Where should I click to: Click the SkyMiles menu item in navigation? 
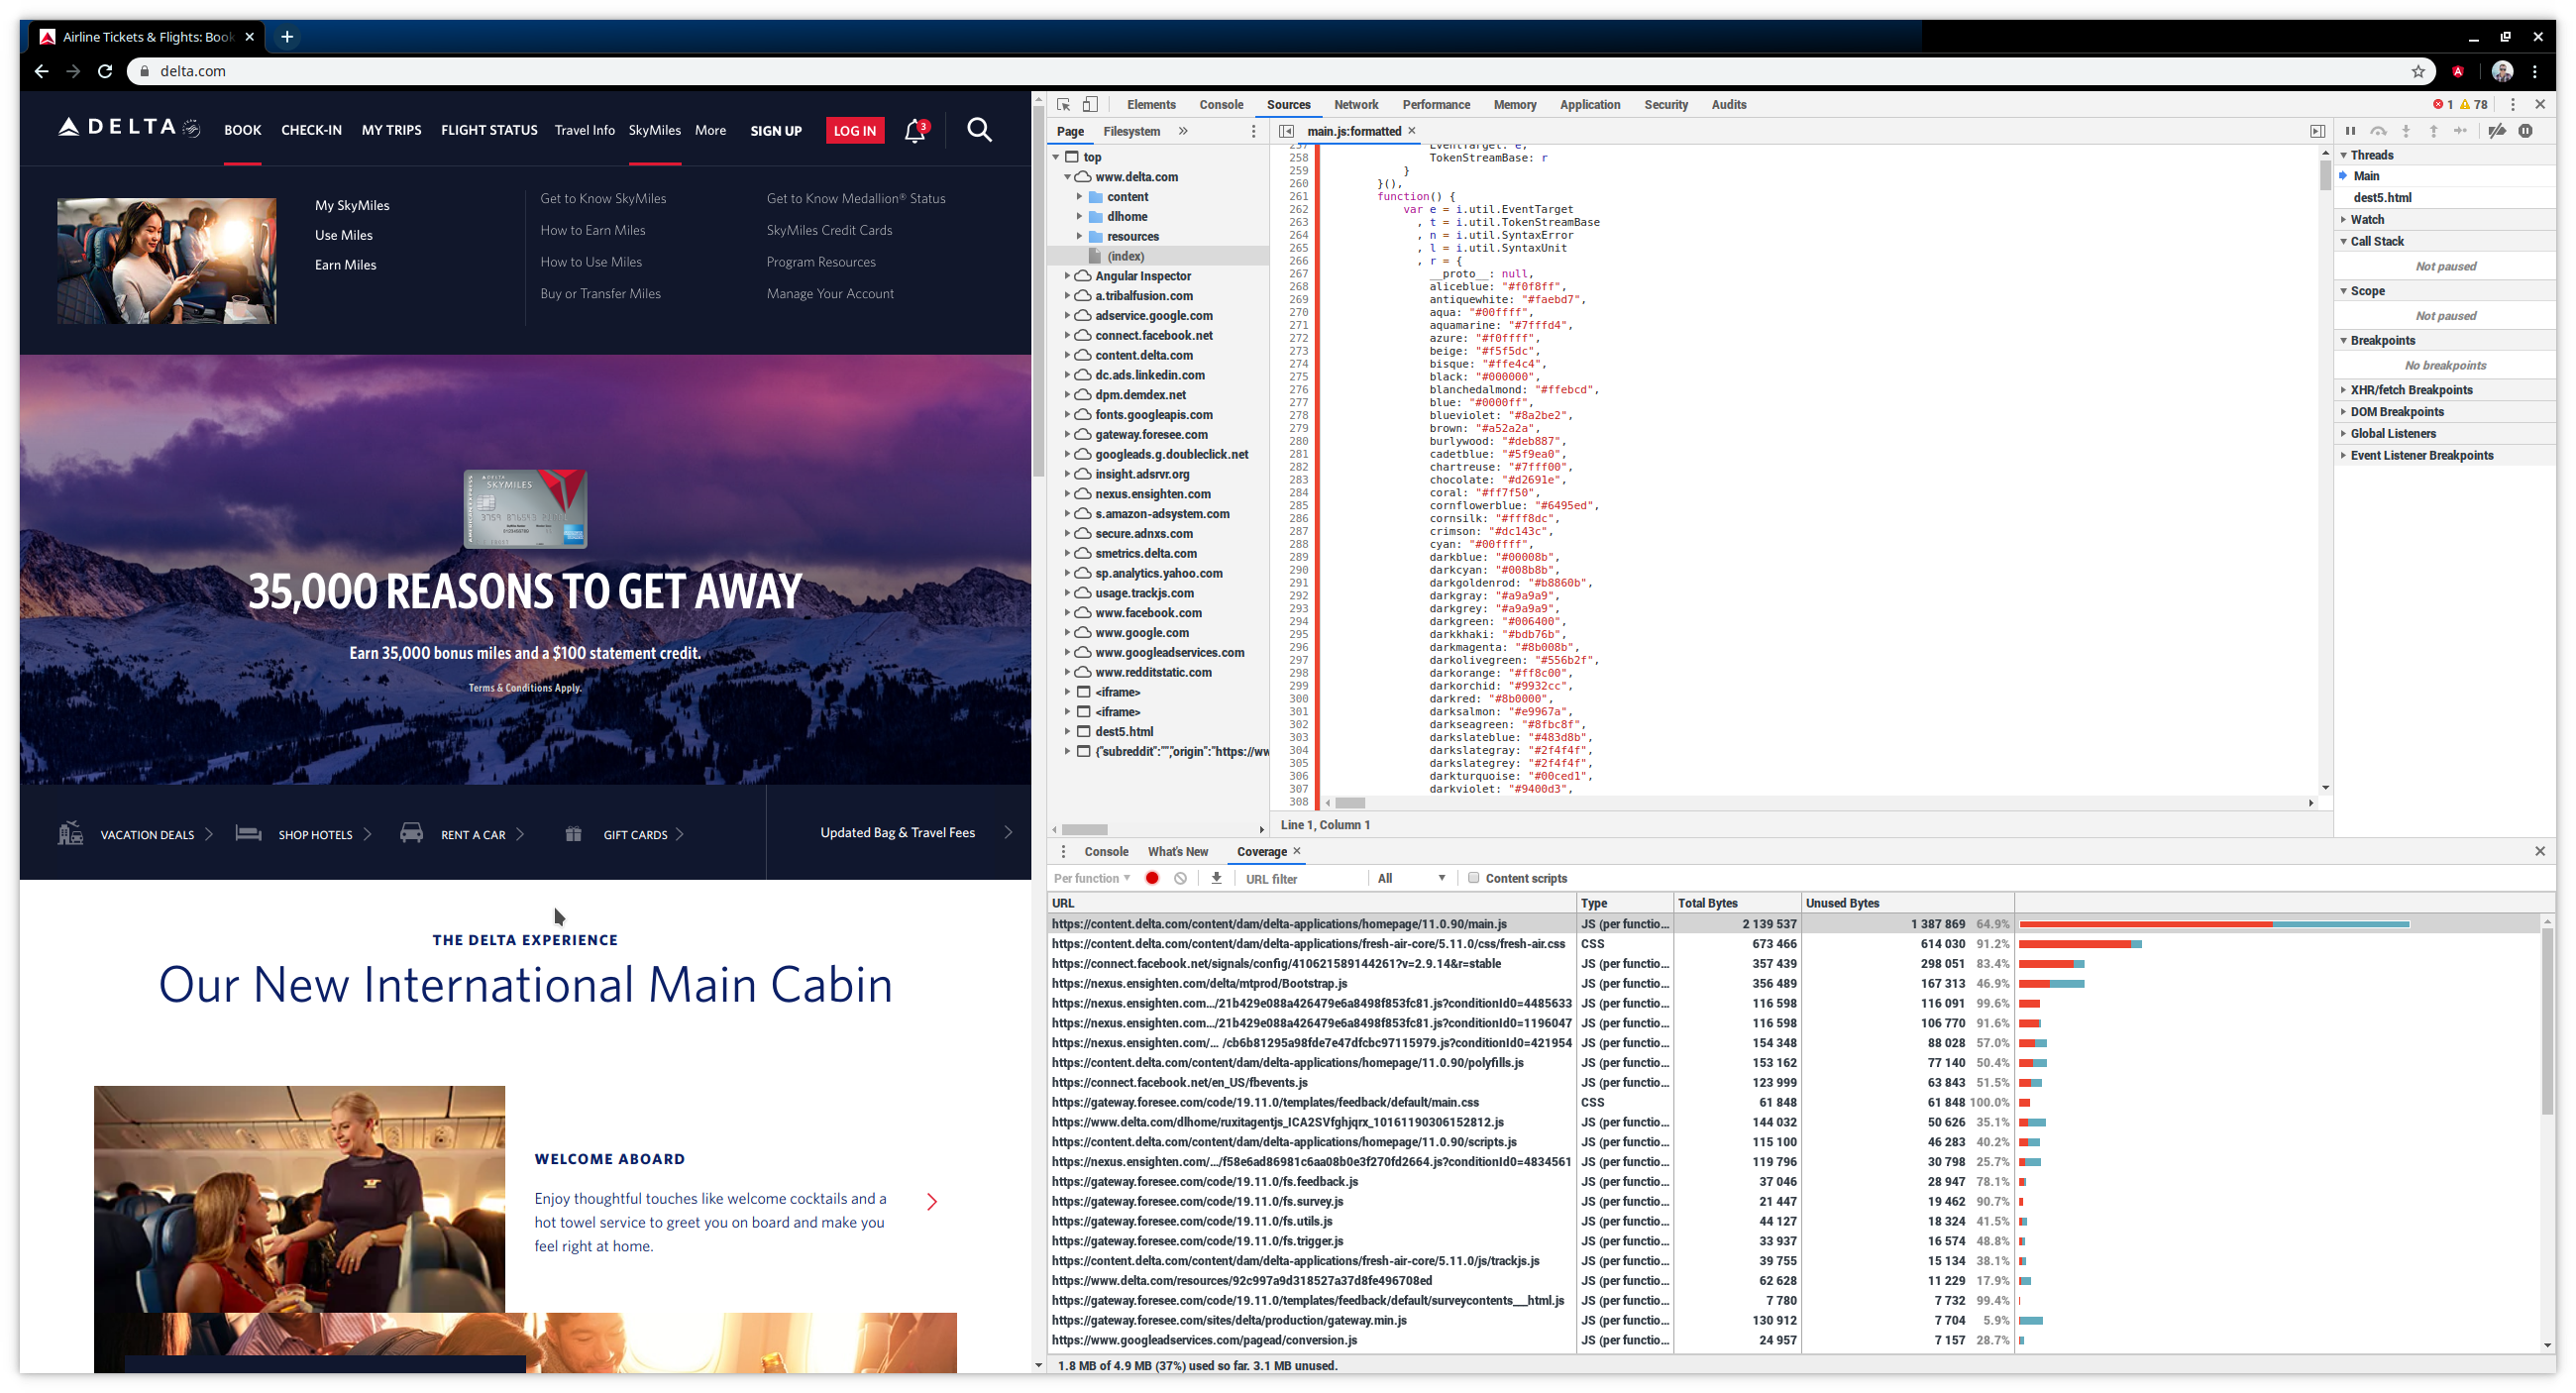pyautogui.click(x=654, y=129)
